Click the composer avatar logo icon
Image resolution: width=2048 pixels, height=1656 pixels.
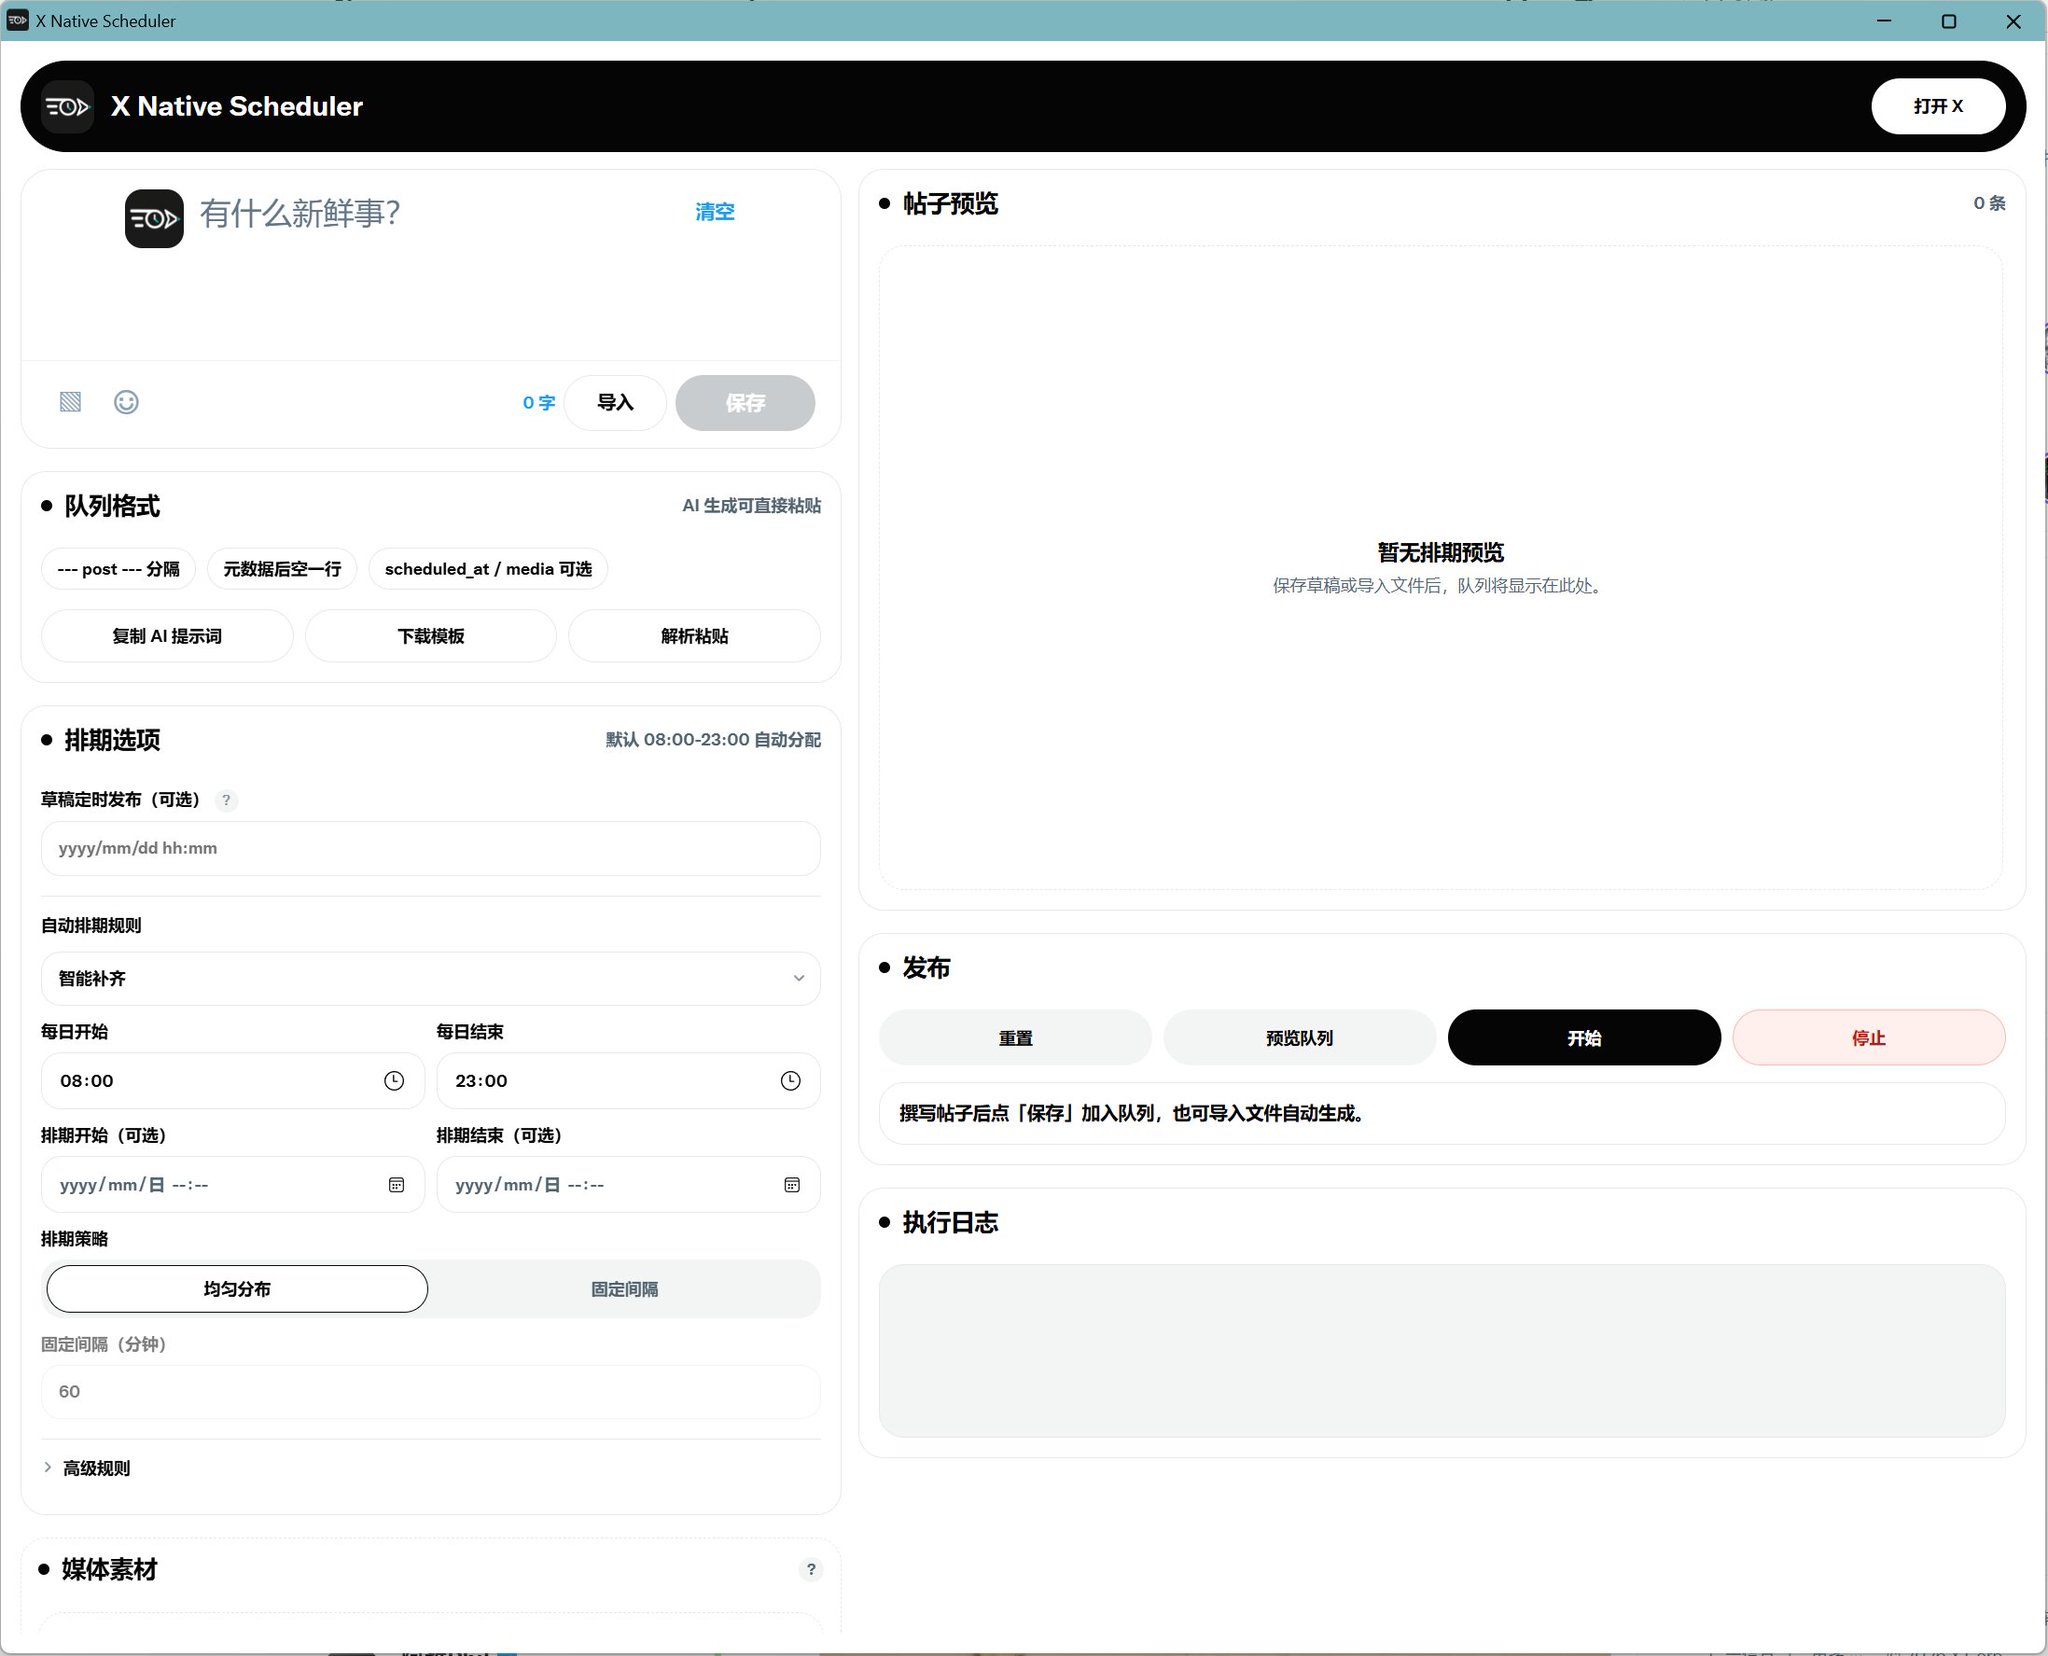point(154,218)
